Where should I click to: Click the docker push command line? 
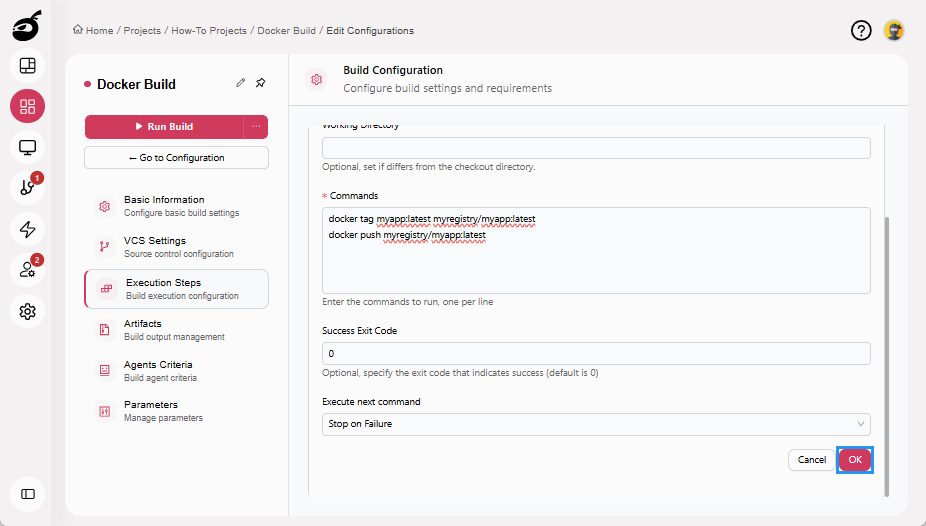click(x=407, y=235)
